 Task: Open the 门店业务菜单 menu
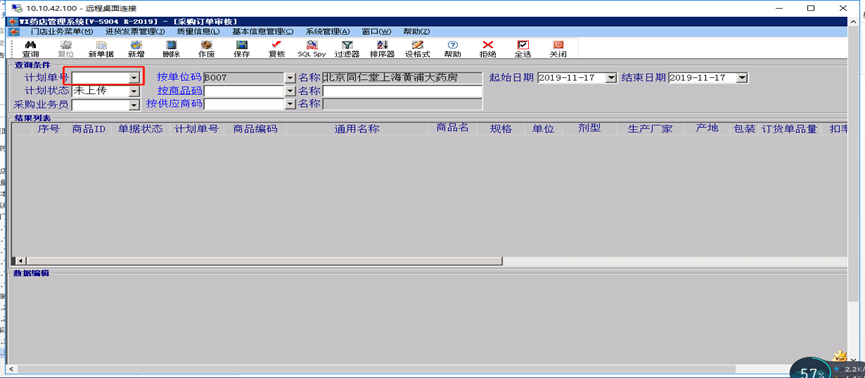[x=62, y=31]
